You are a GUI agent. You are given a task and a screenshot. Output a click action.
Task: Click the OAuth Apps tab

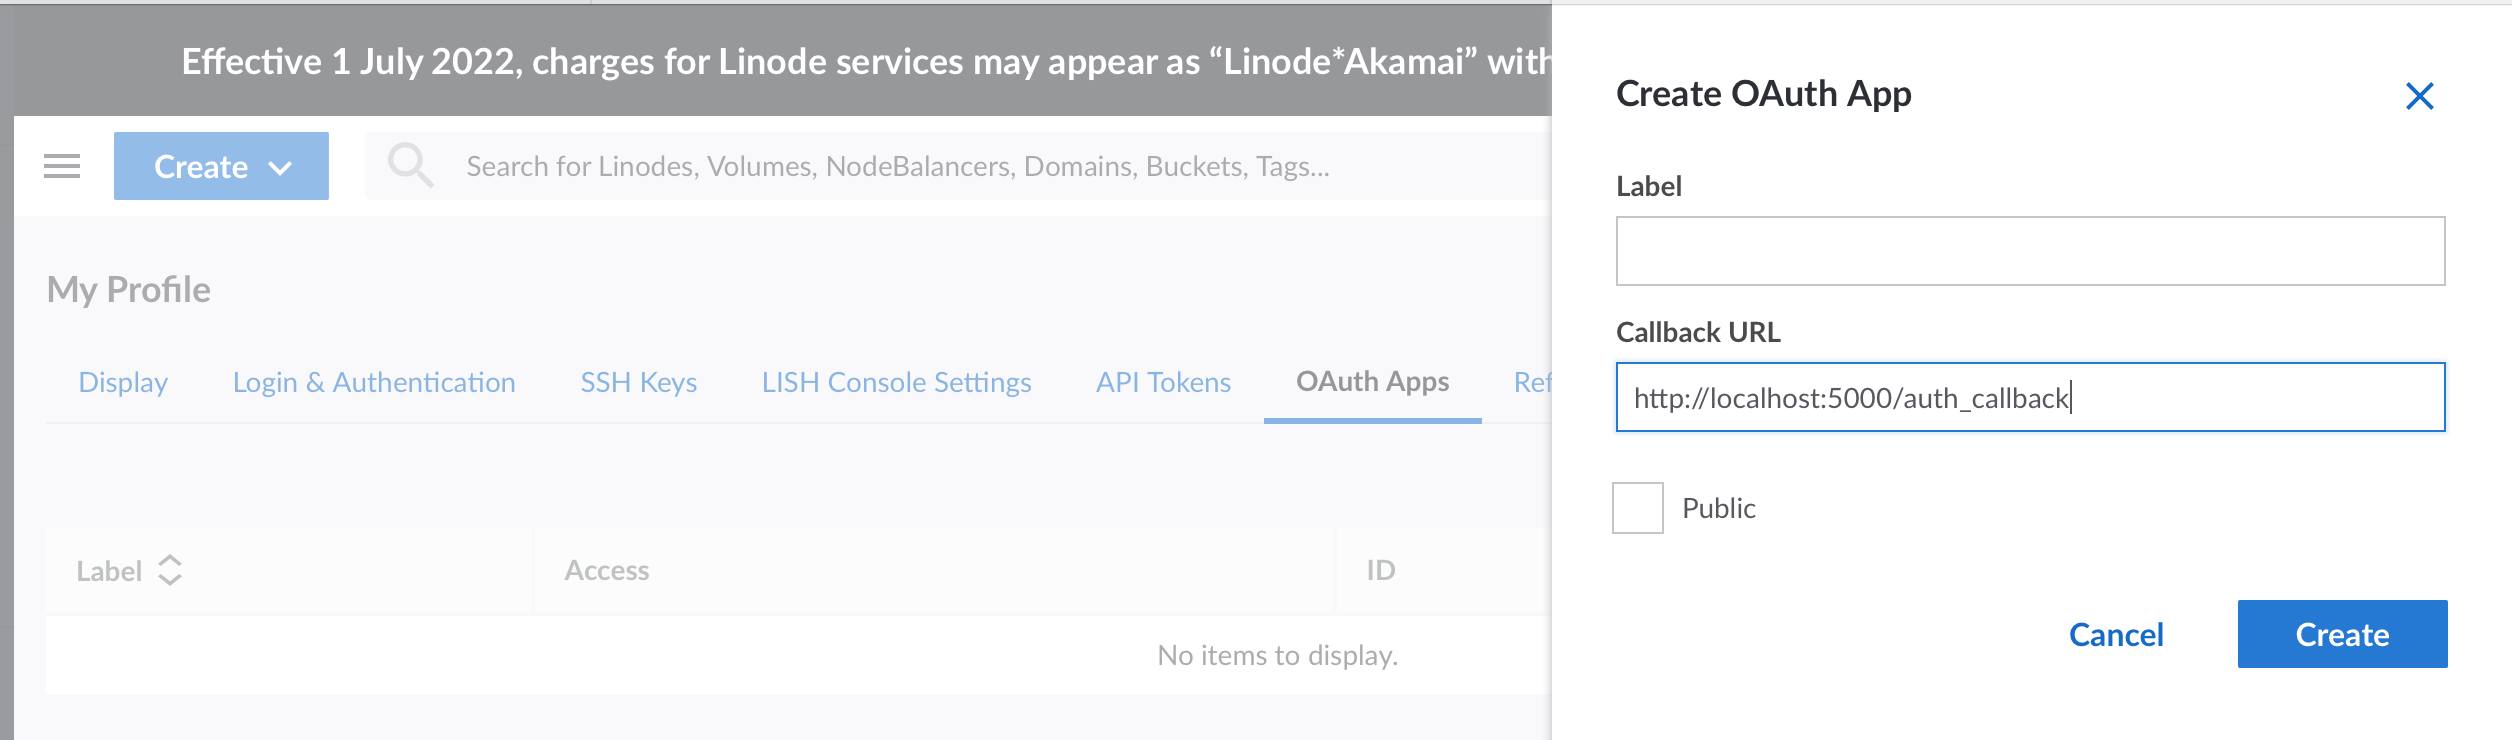click(1372, 382)
